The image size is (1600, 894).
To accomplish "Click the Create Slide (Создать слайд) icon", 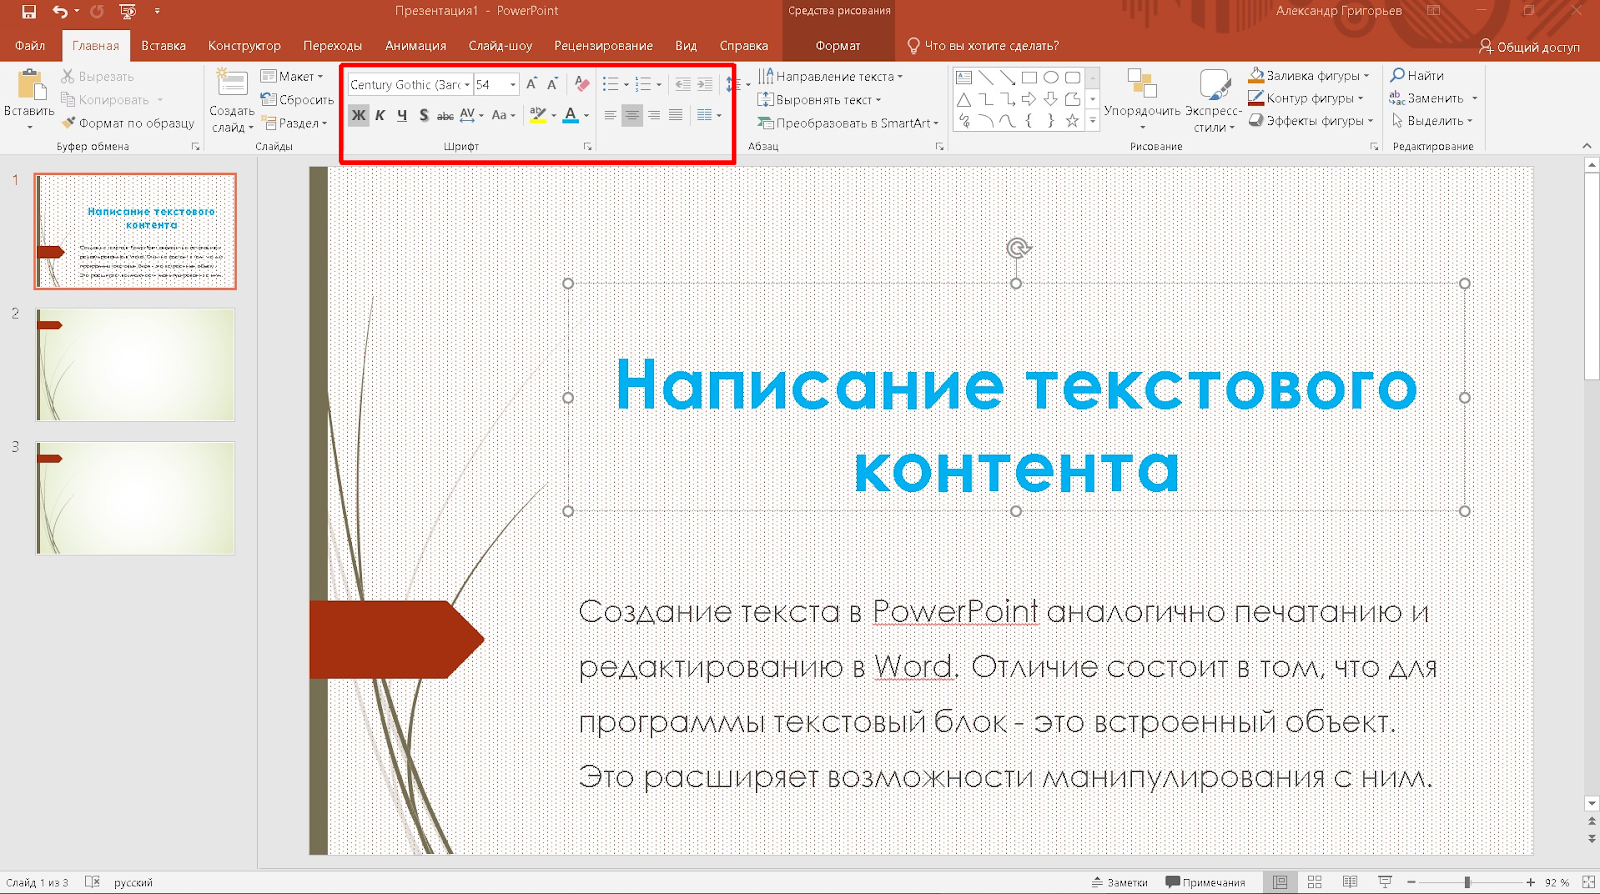I will pos(232,86).
